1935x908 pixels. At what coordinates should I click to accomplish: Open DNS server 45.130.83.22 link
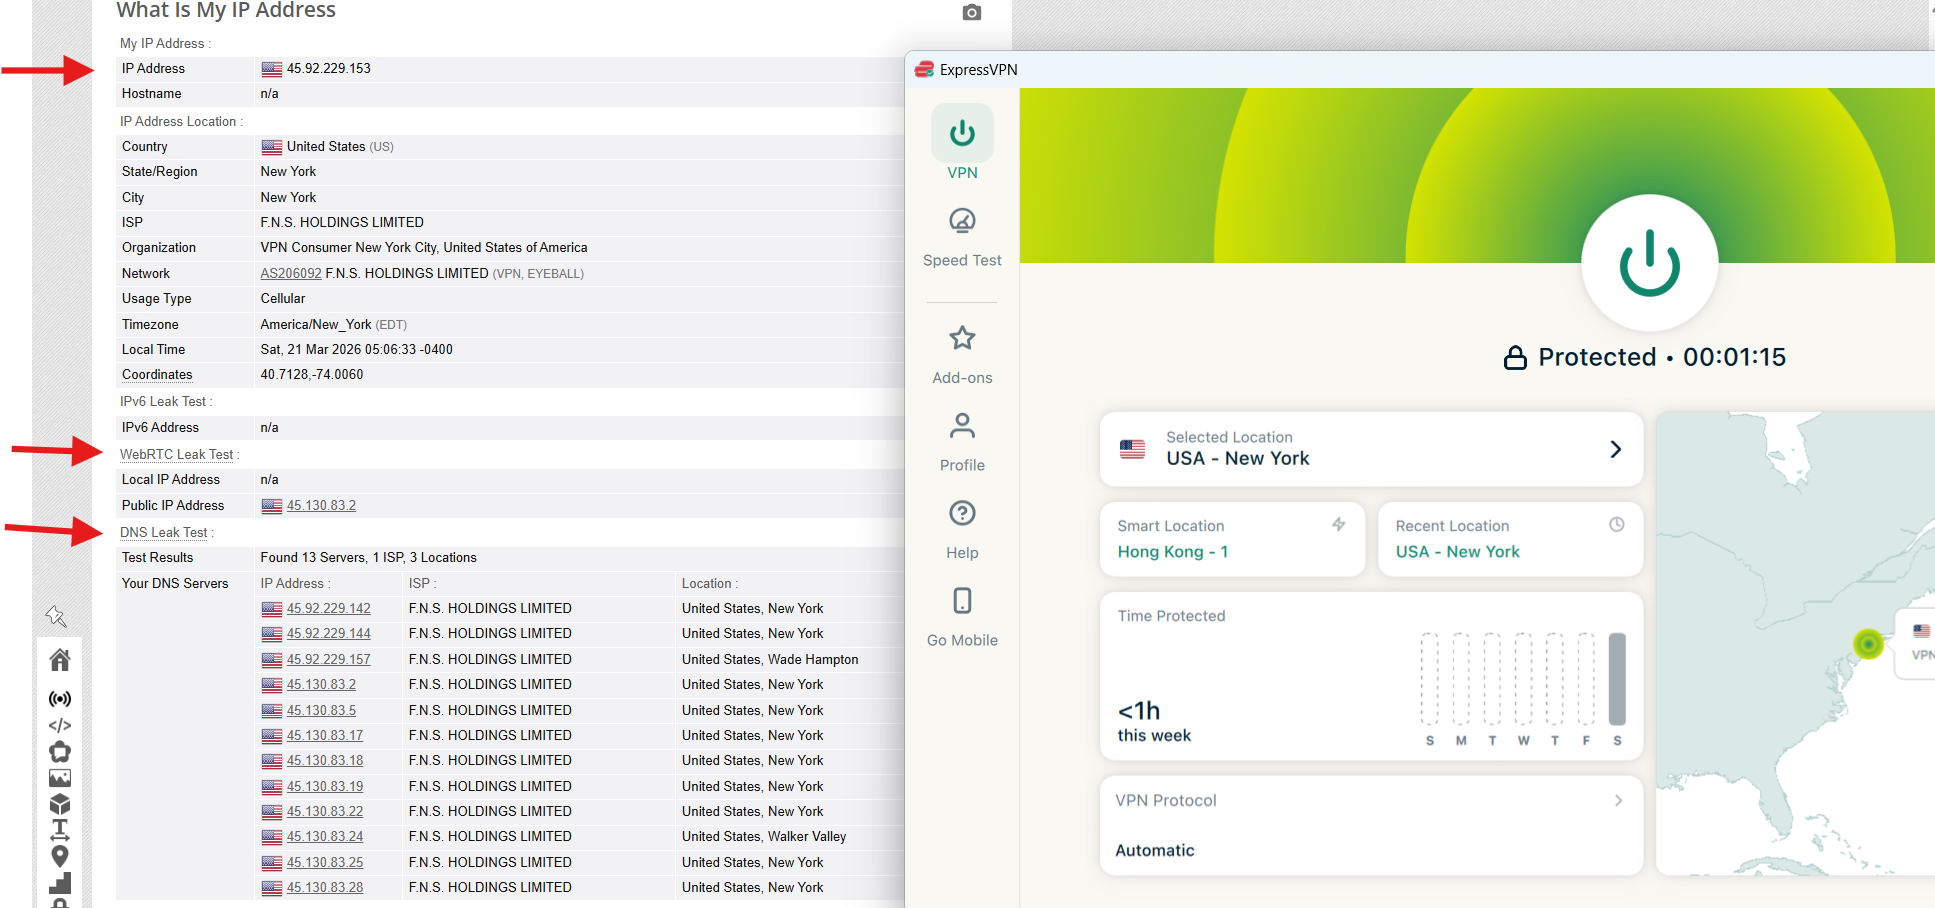tap(325, 811)
